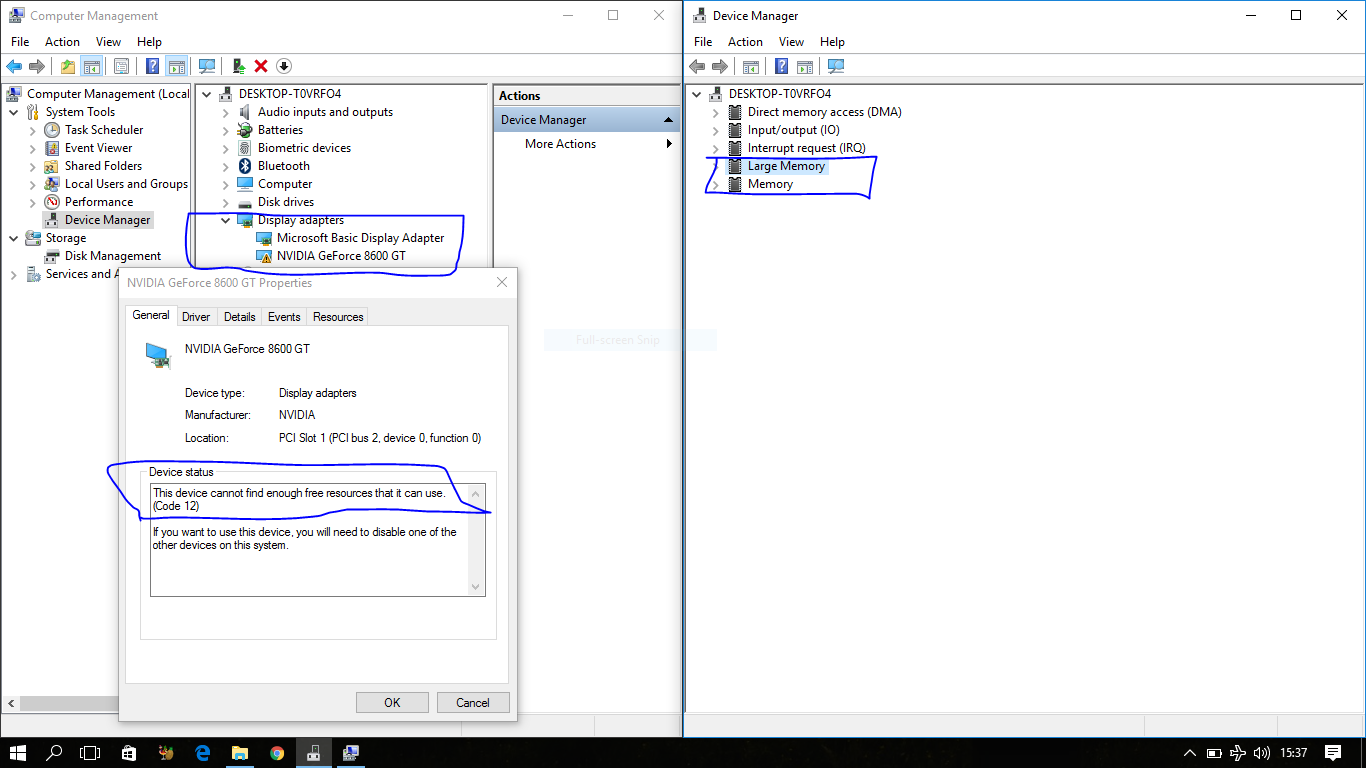Select Local Users and Groups
Image resolution: width=1366 pixels, height=768 pixels.
coord(126,184)
